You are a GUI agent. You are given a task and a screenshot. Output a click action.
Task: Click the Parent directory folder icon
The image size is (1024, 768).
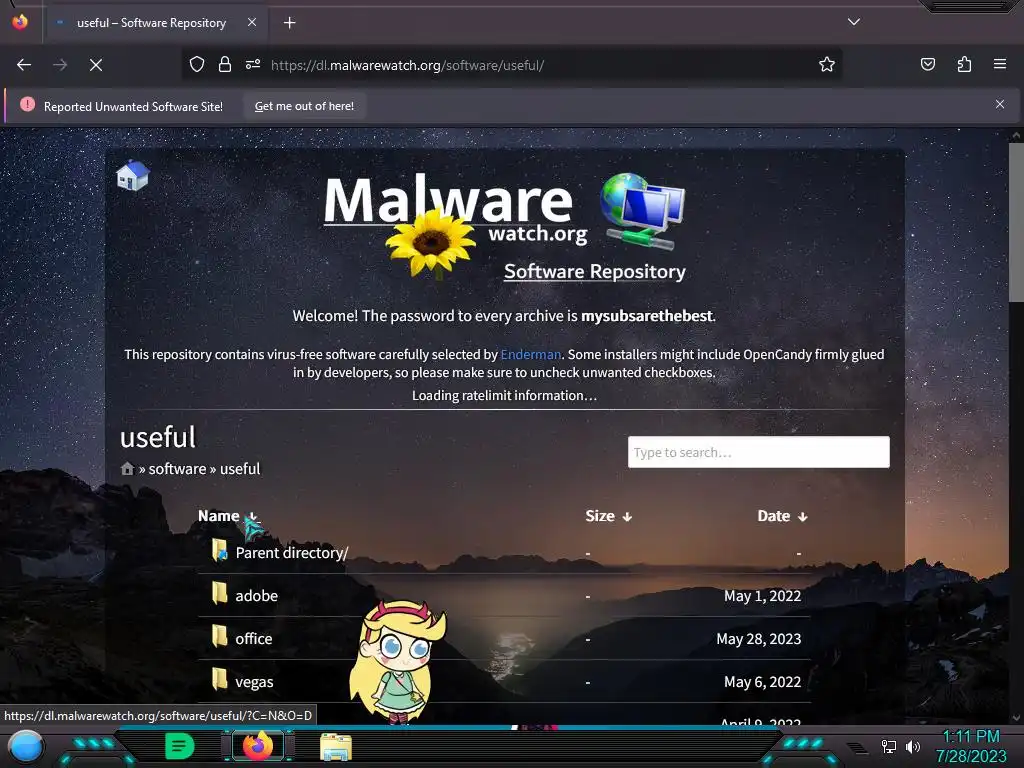point(220,551)
